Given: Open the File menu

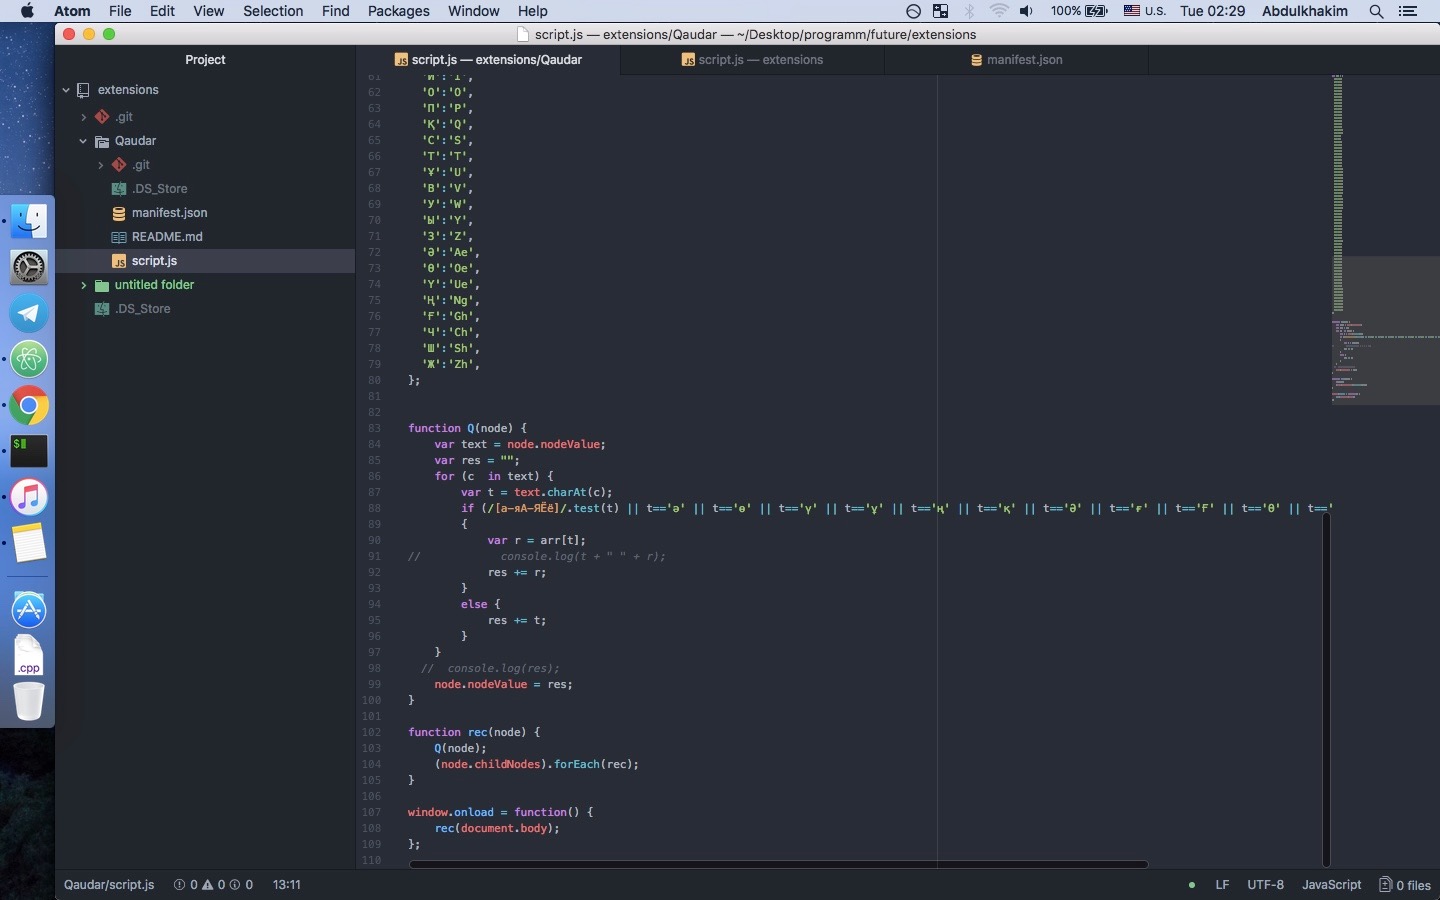Looking at the screenshot, I should (120, 11).
